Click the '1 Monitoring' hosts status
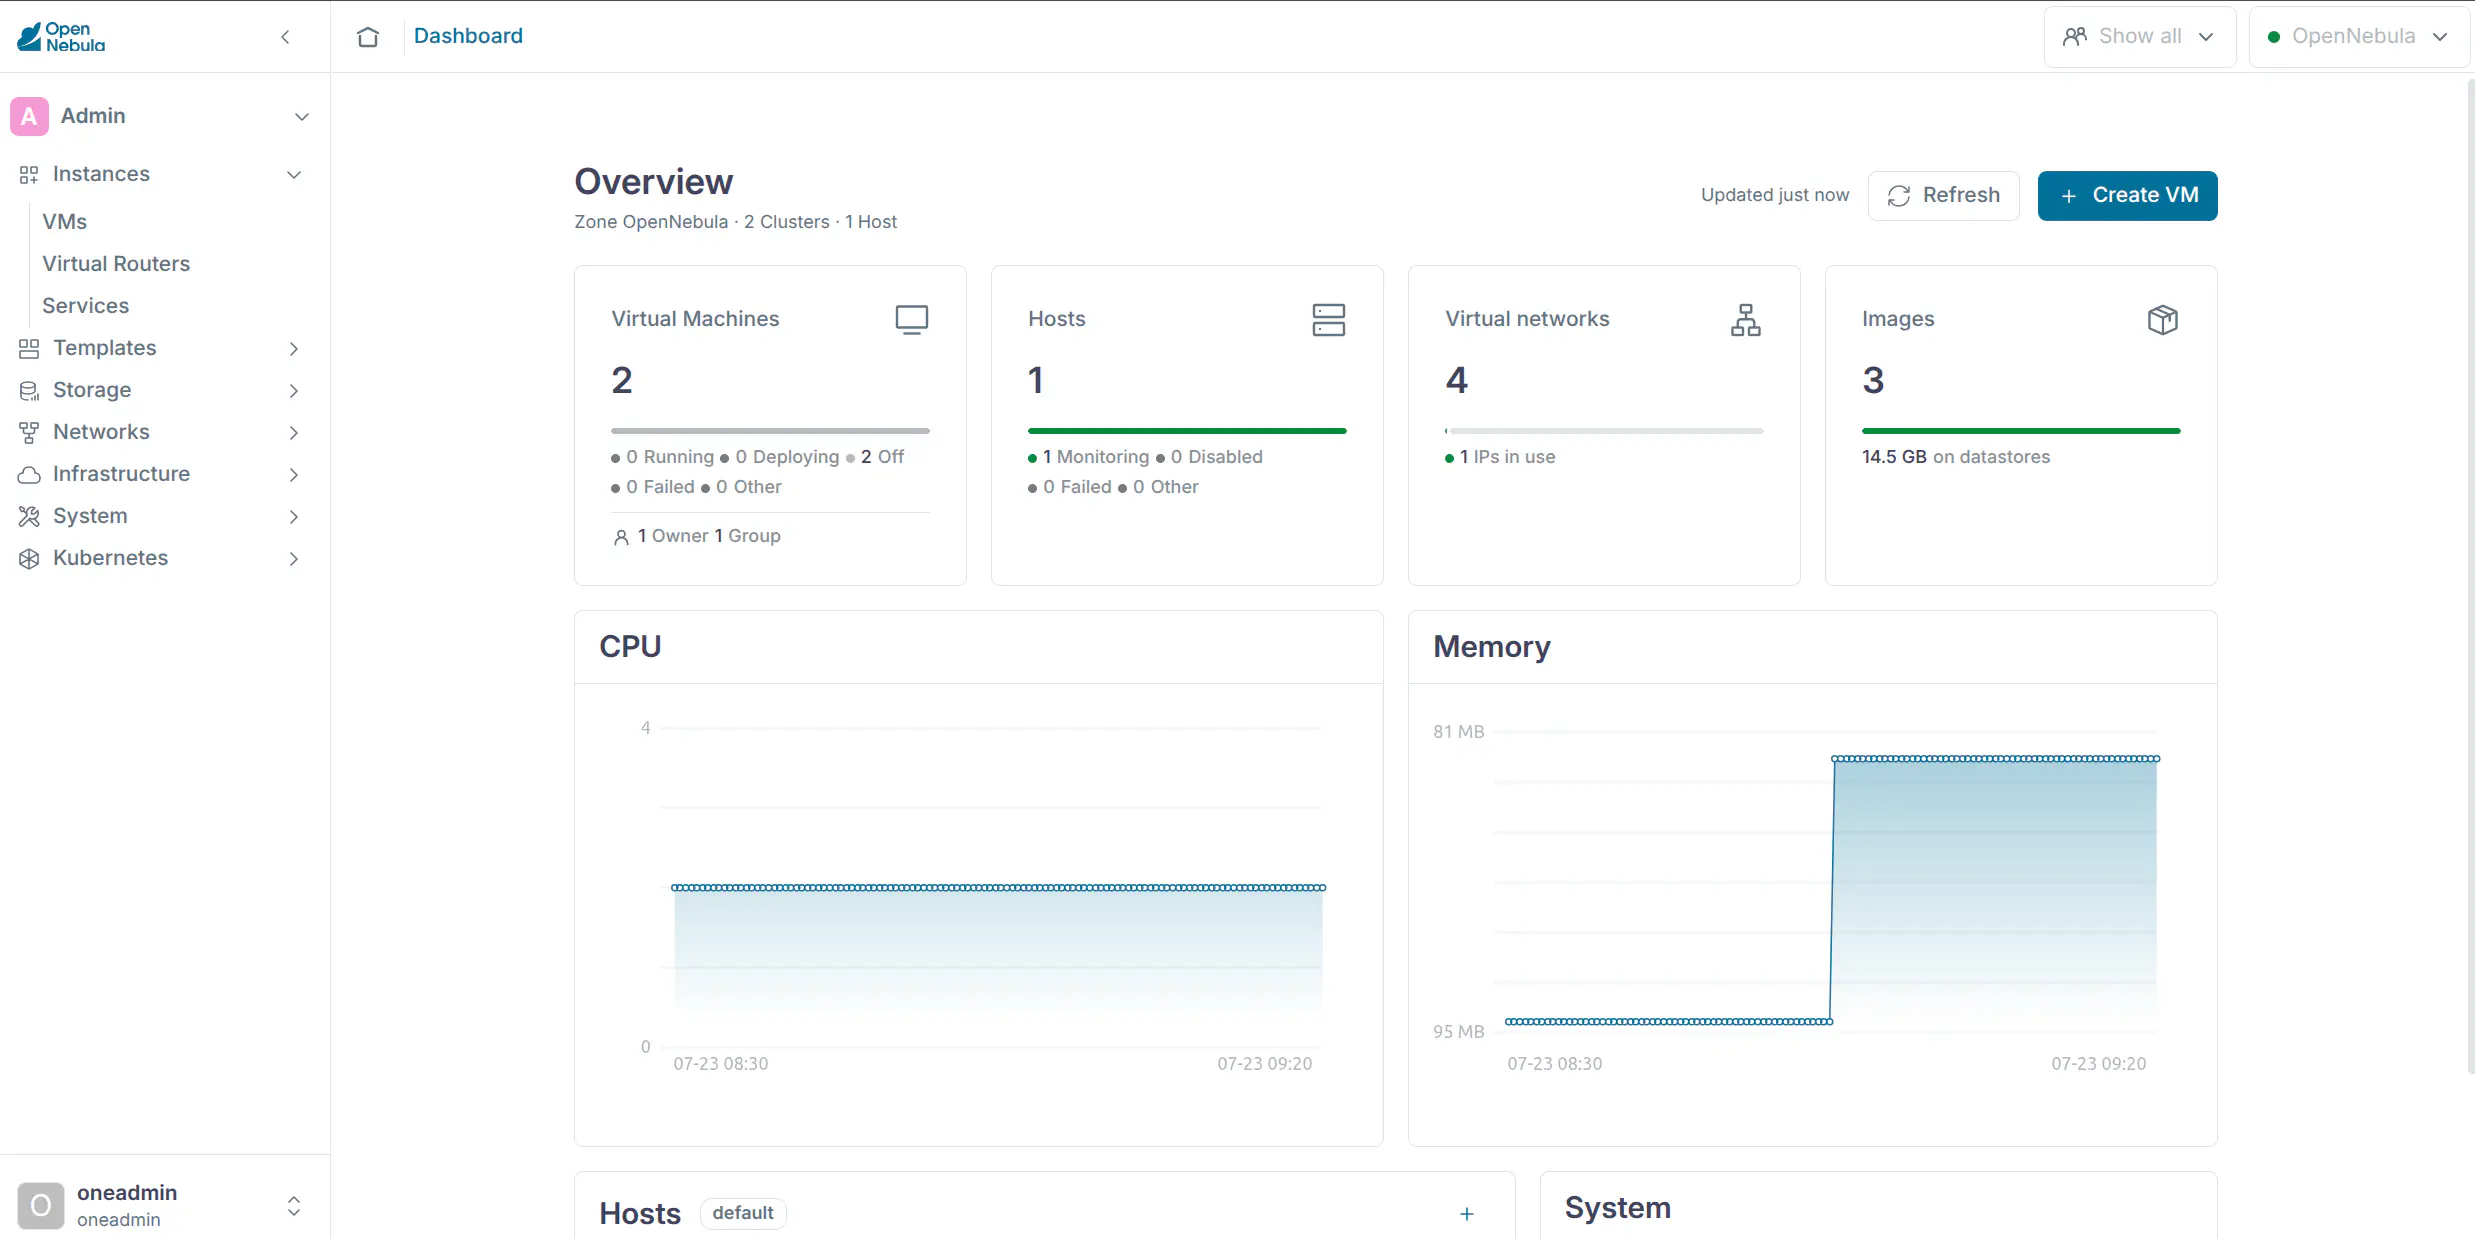The image size is (2475, 1239). (1096, 457)
